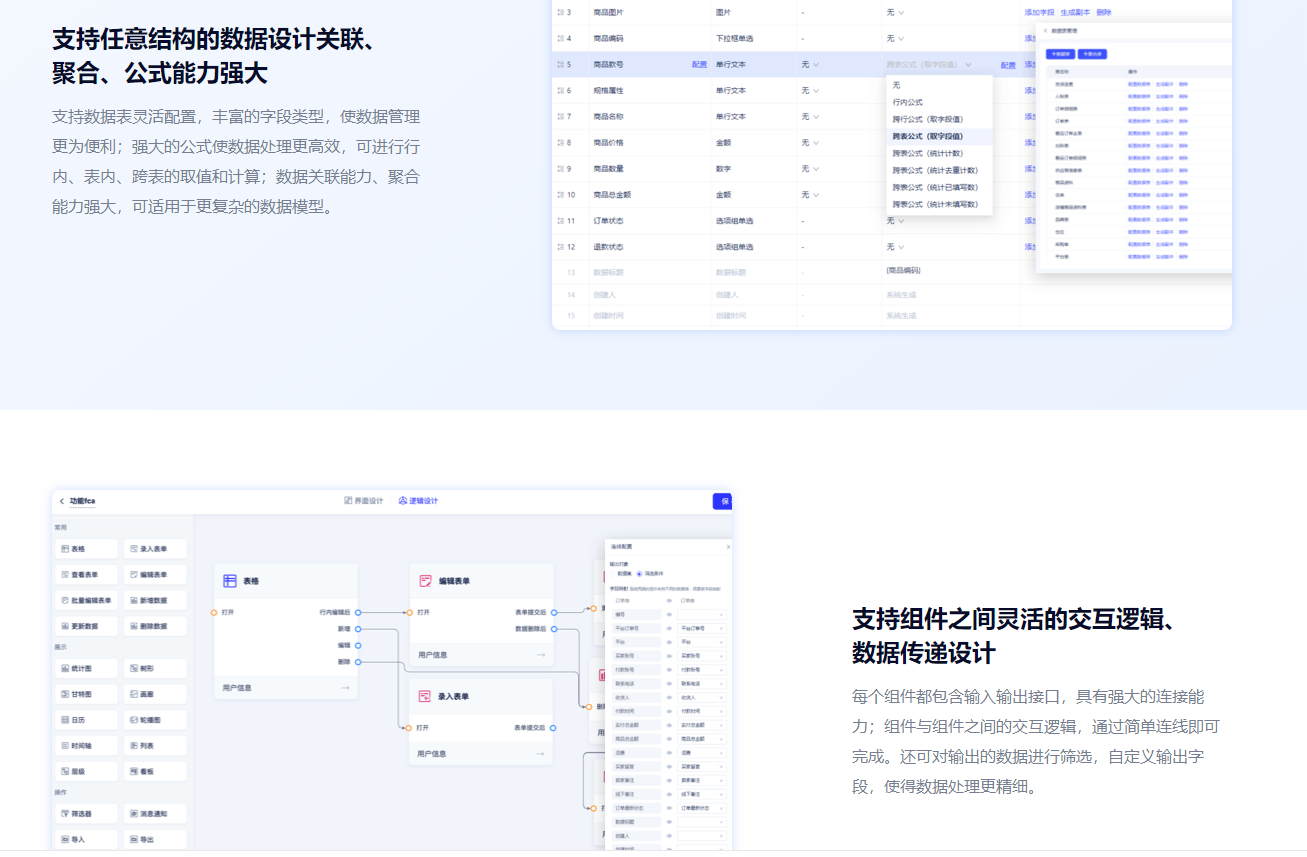
Task: Select the 筛选器 filter component
Action: click(86, 814)
